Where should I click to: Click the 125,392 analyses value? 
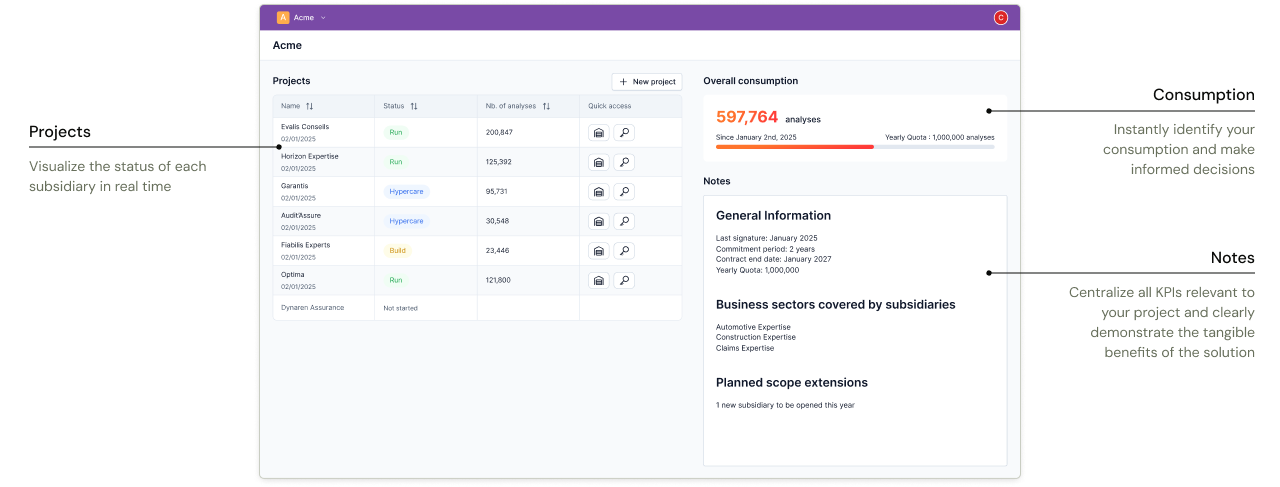point(499,162)
